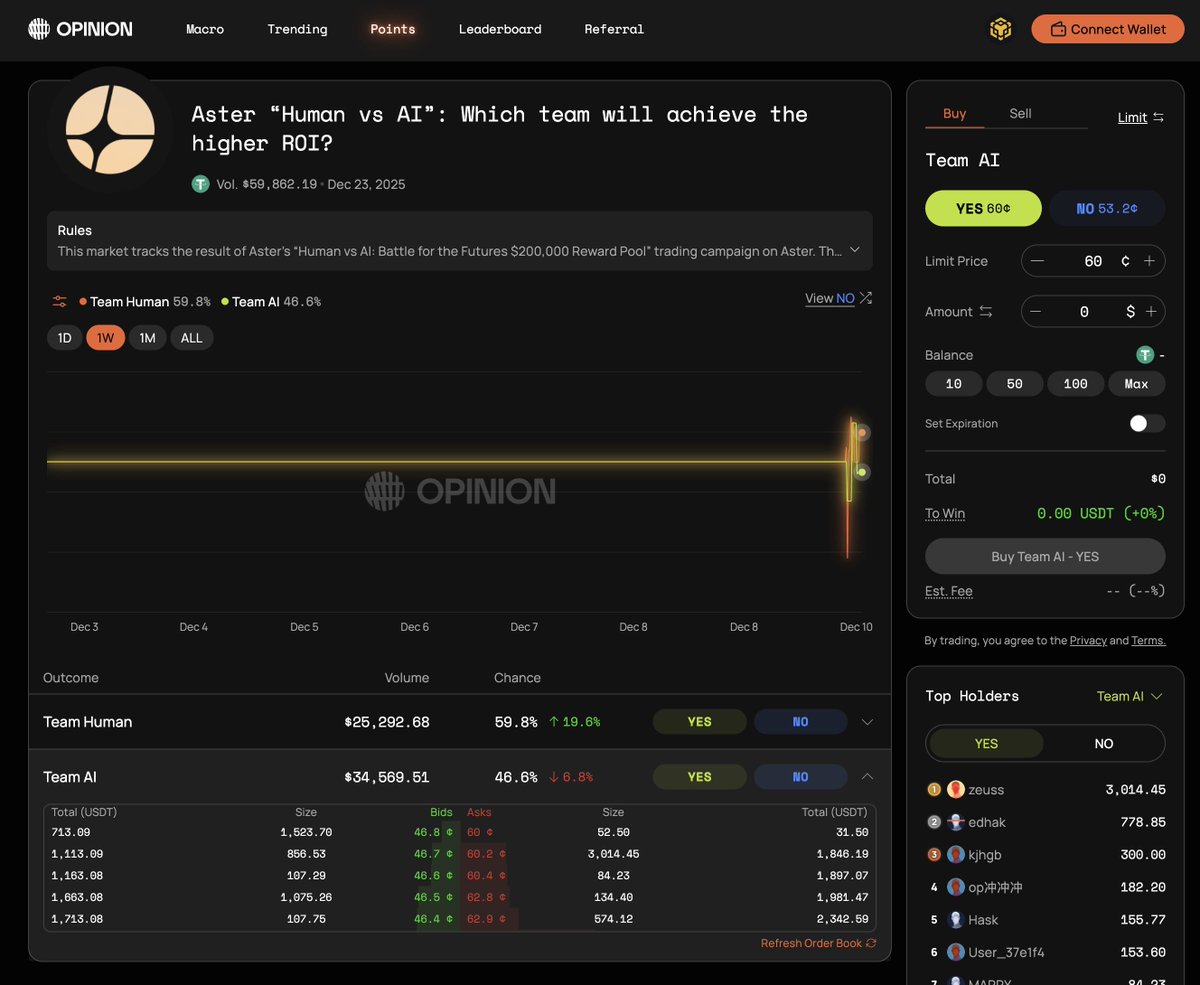1200x985 pixels.
Task: Decrease amount with minus icon
Action: (x=1035, y=312)
